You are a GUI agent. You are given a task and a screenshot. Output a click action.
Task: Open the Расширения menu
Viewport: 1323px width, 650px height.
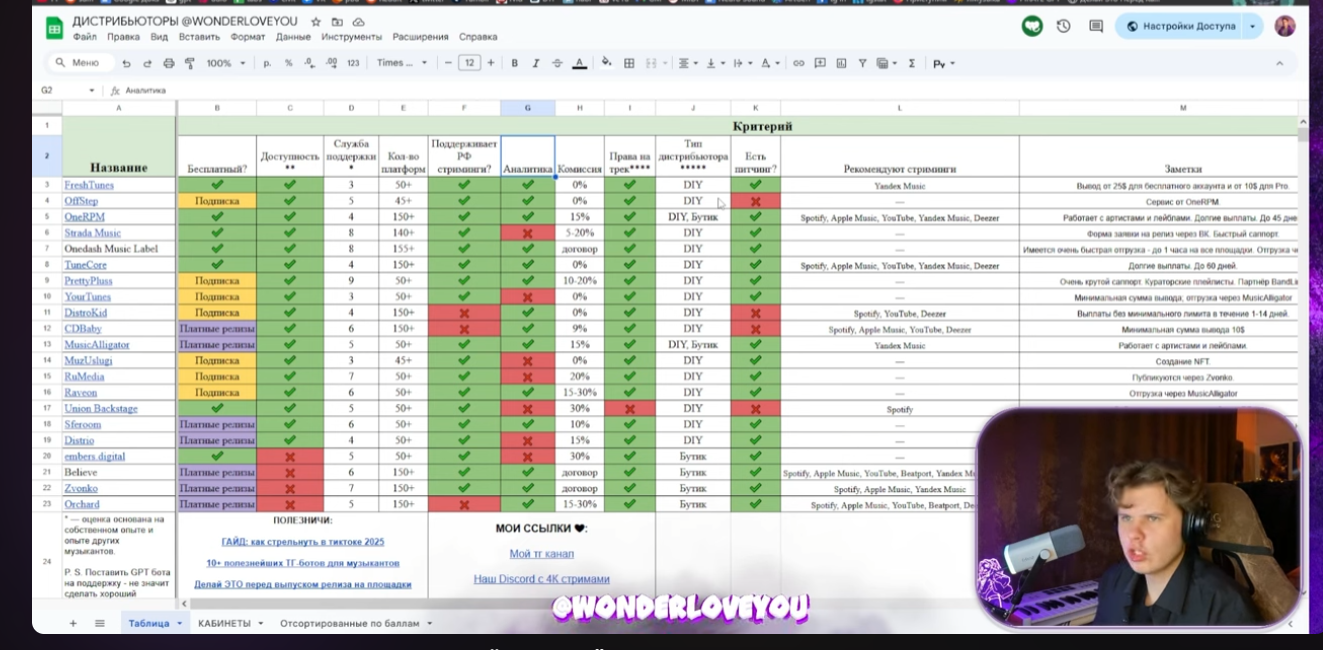point(420,37)
